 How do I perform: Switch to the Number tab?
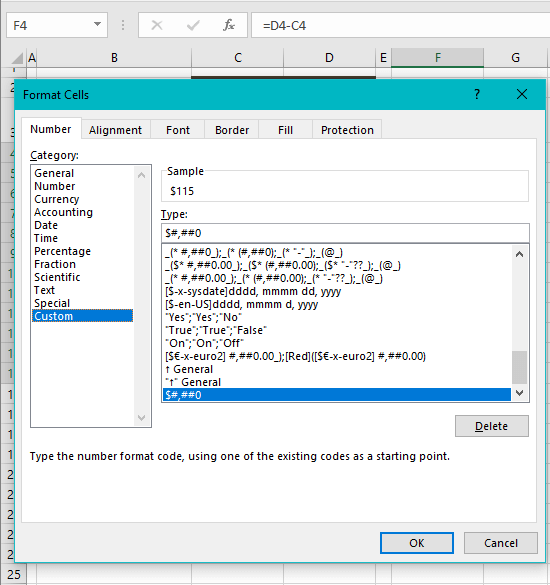[x=51, y=129]
